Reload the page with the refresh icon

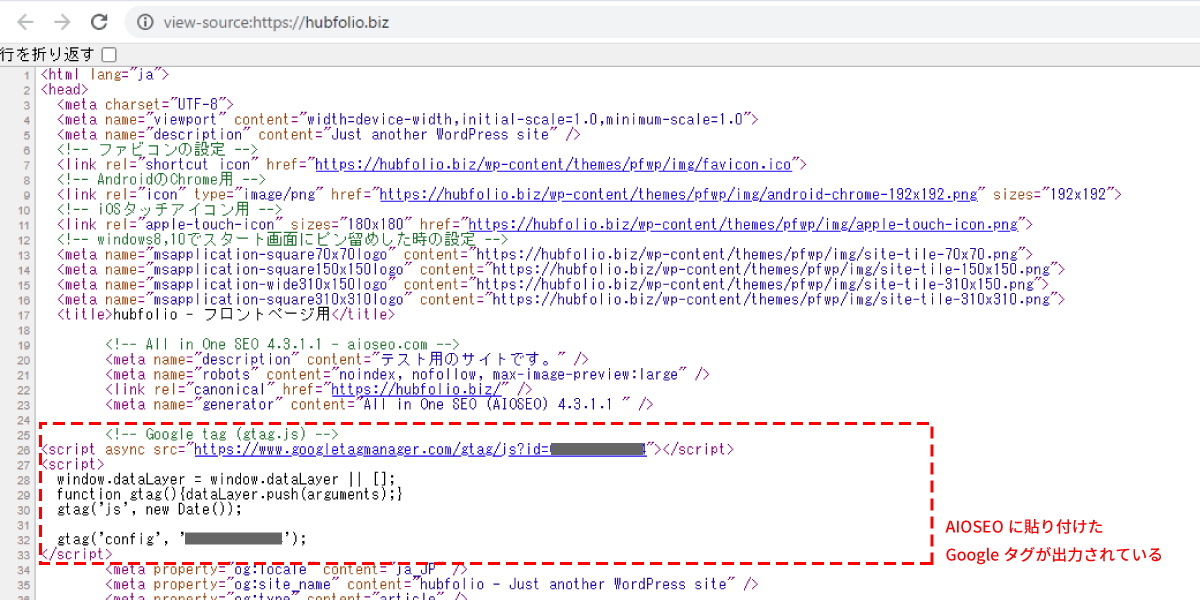(99, 22)
